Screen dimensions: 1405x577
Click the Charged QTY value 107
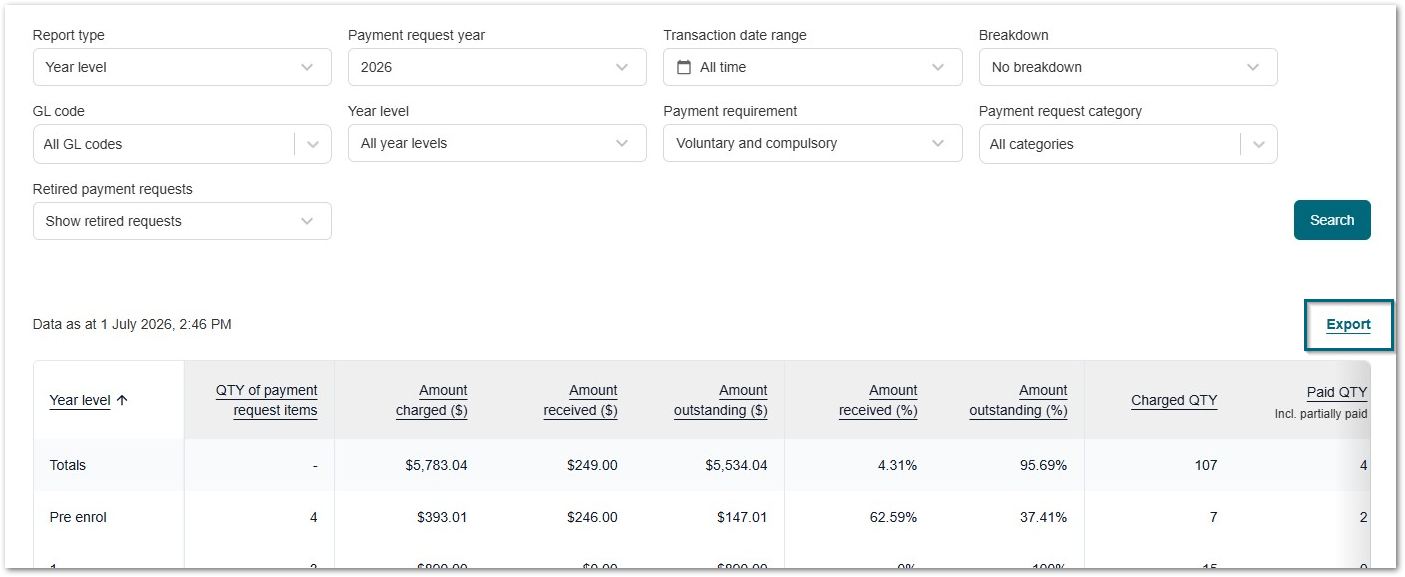[x=1206, y=465]
